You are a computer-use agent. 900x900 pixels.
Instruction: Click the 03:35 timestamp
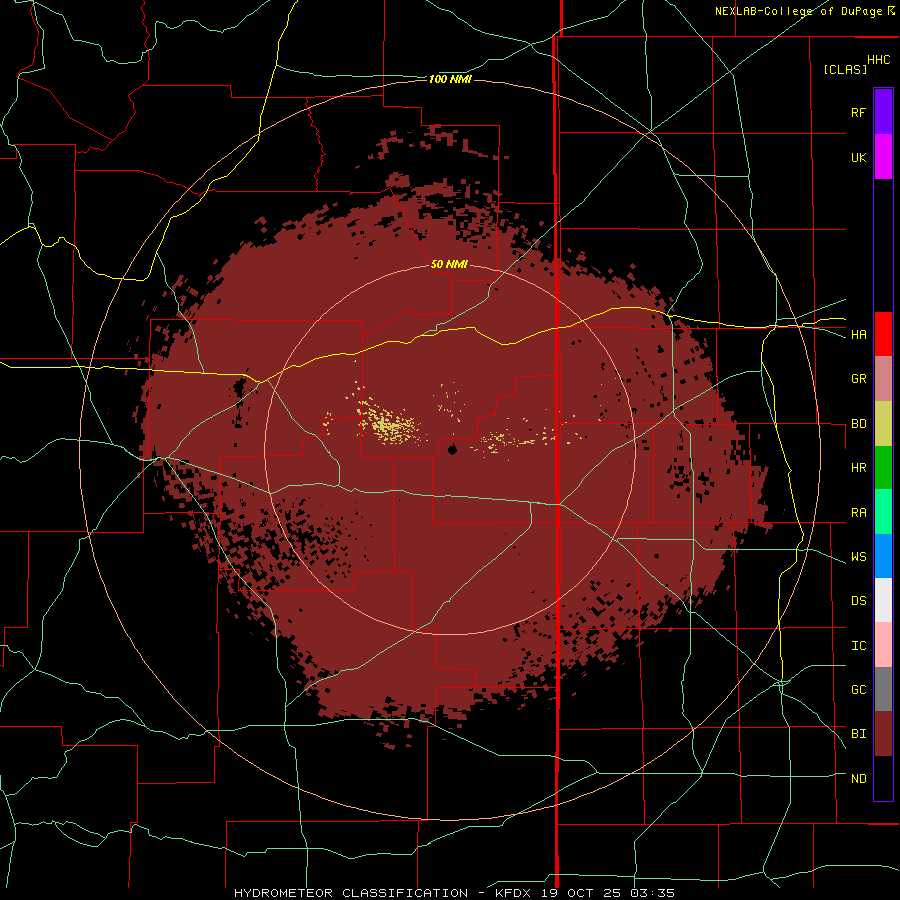coord(653,893)
